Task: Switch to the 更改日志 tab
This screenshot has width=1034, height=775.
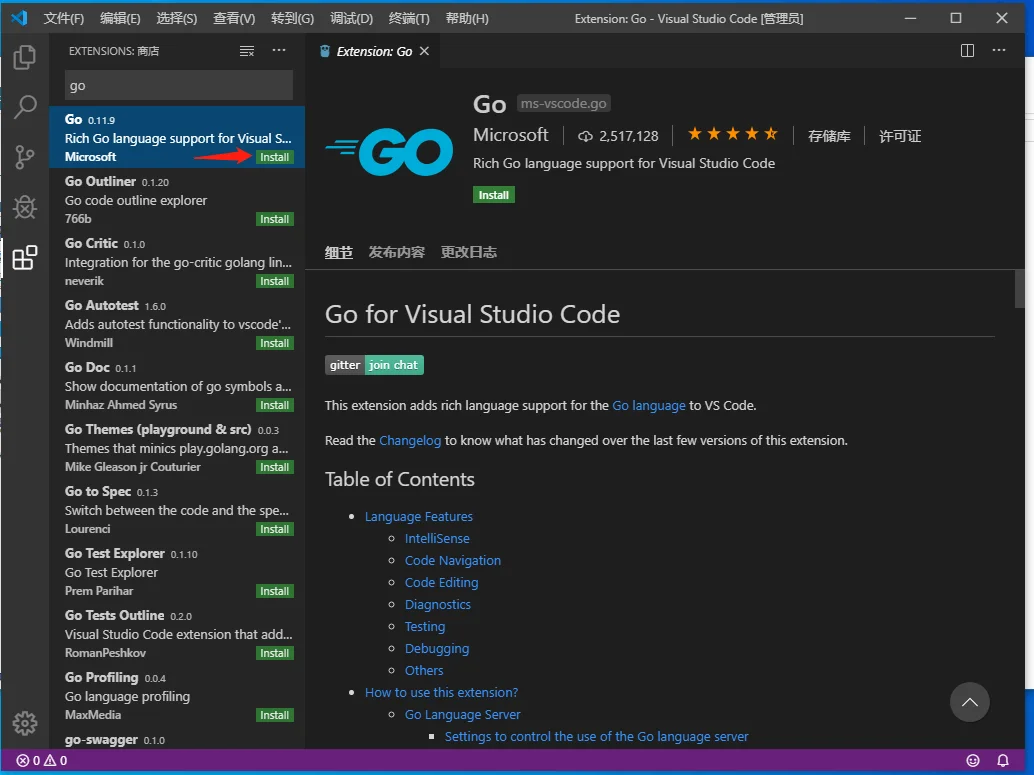Action: pos(469,253)
